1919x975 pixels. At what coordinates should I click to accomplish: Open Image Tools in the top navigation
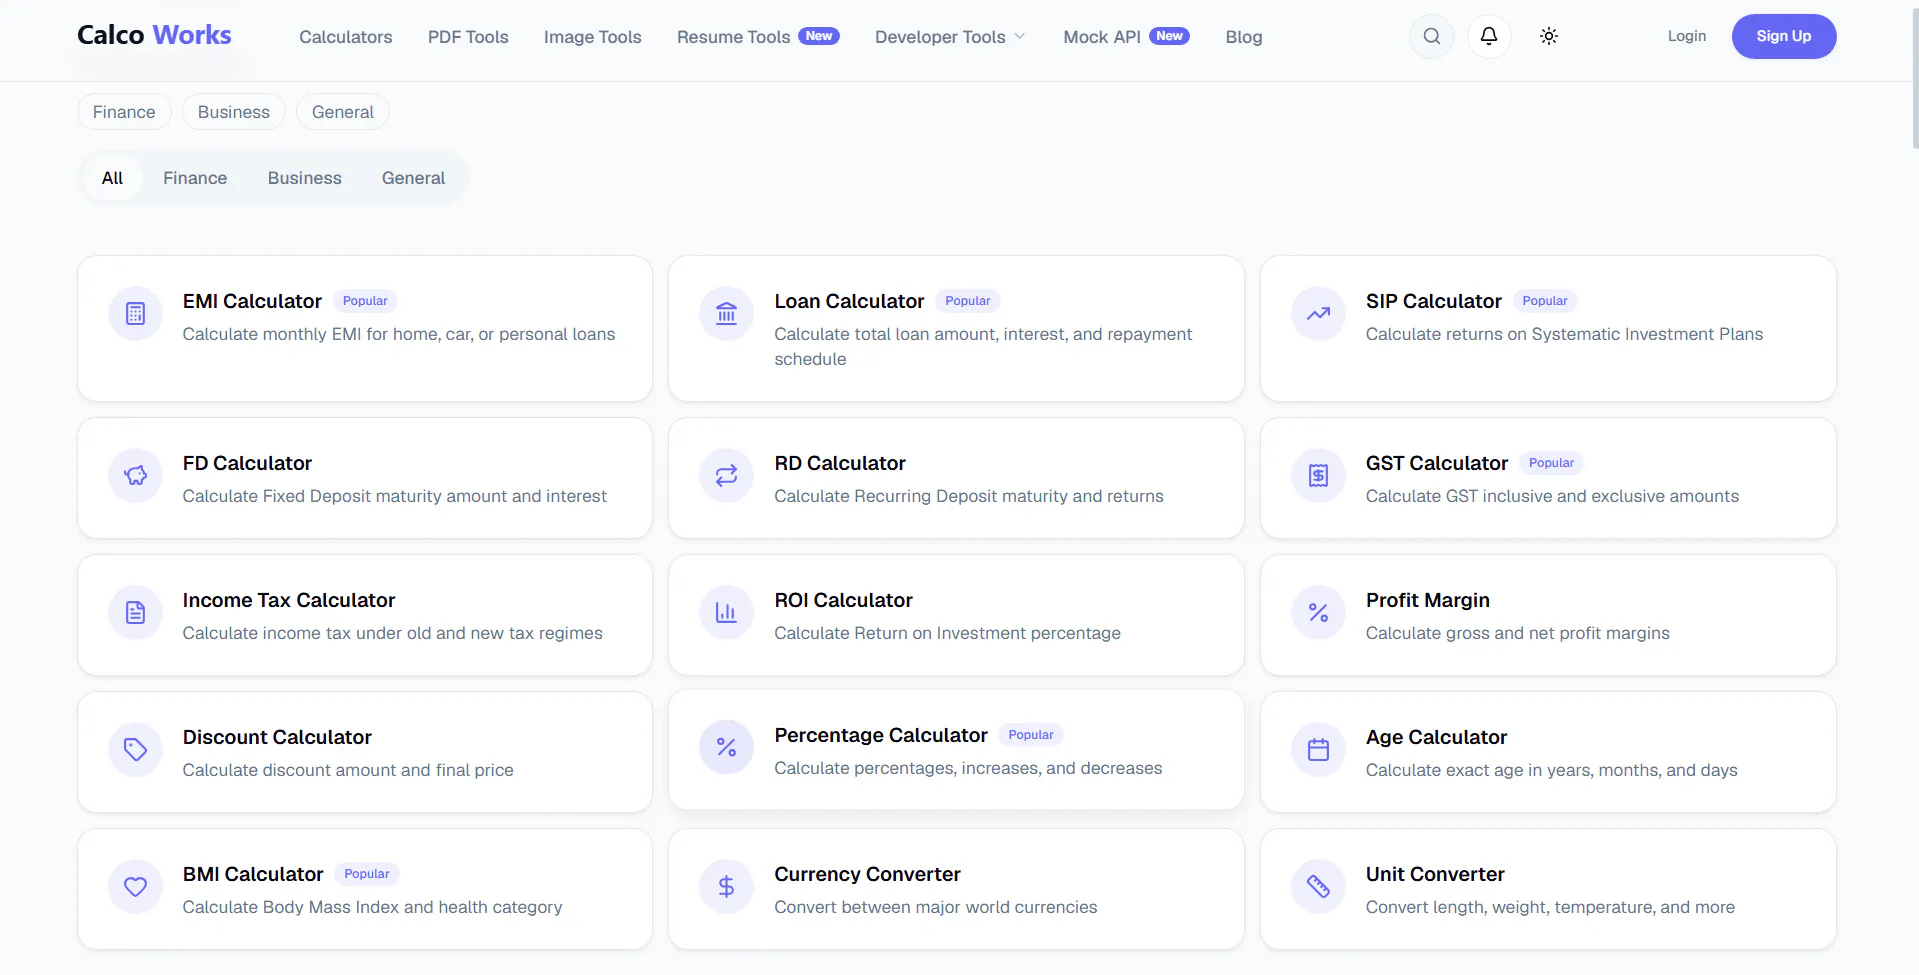click(593, 37)
